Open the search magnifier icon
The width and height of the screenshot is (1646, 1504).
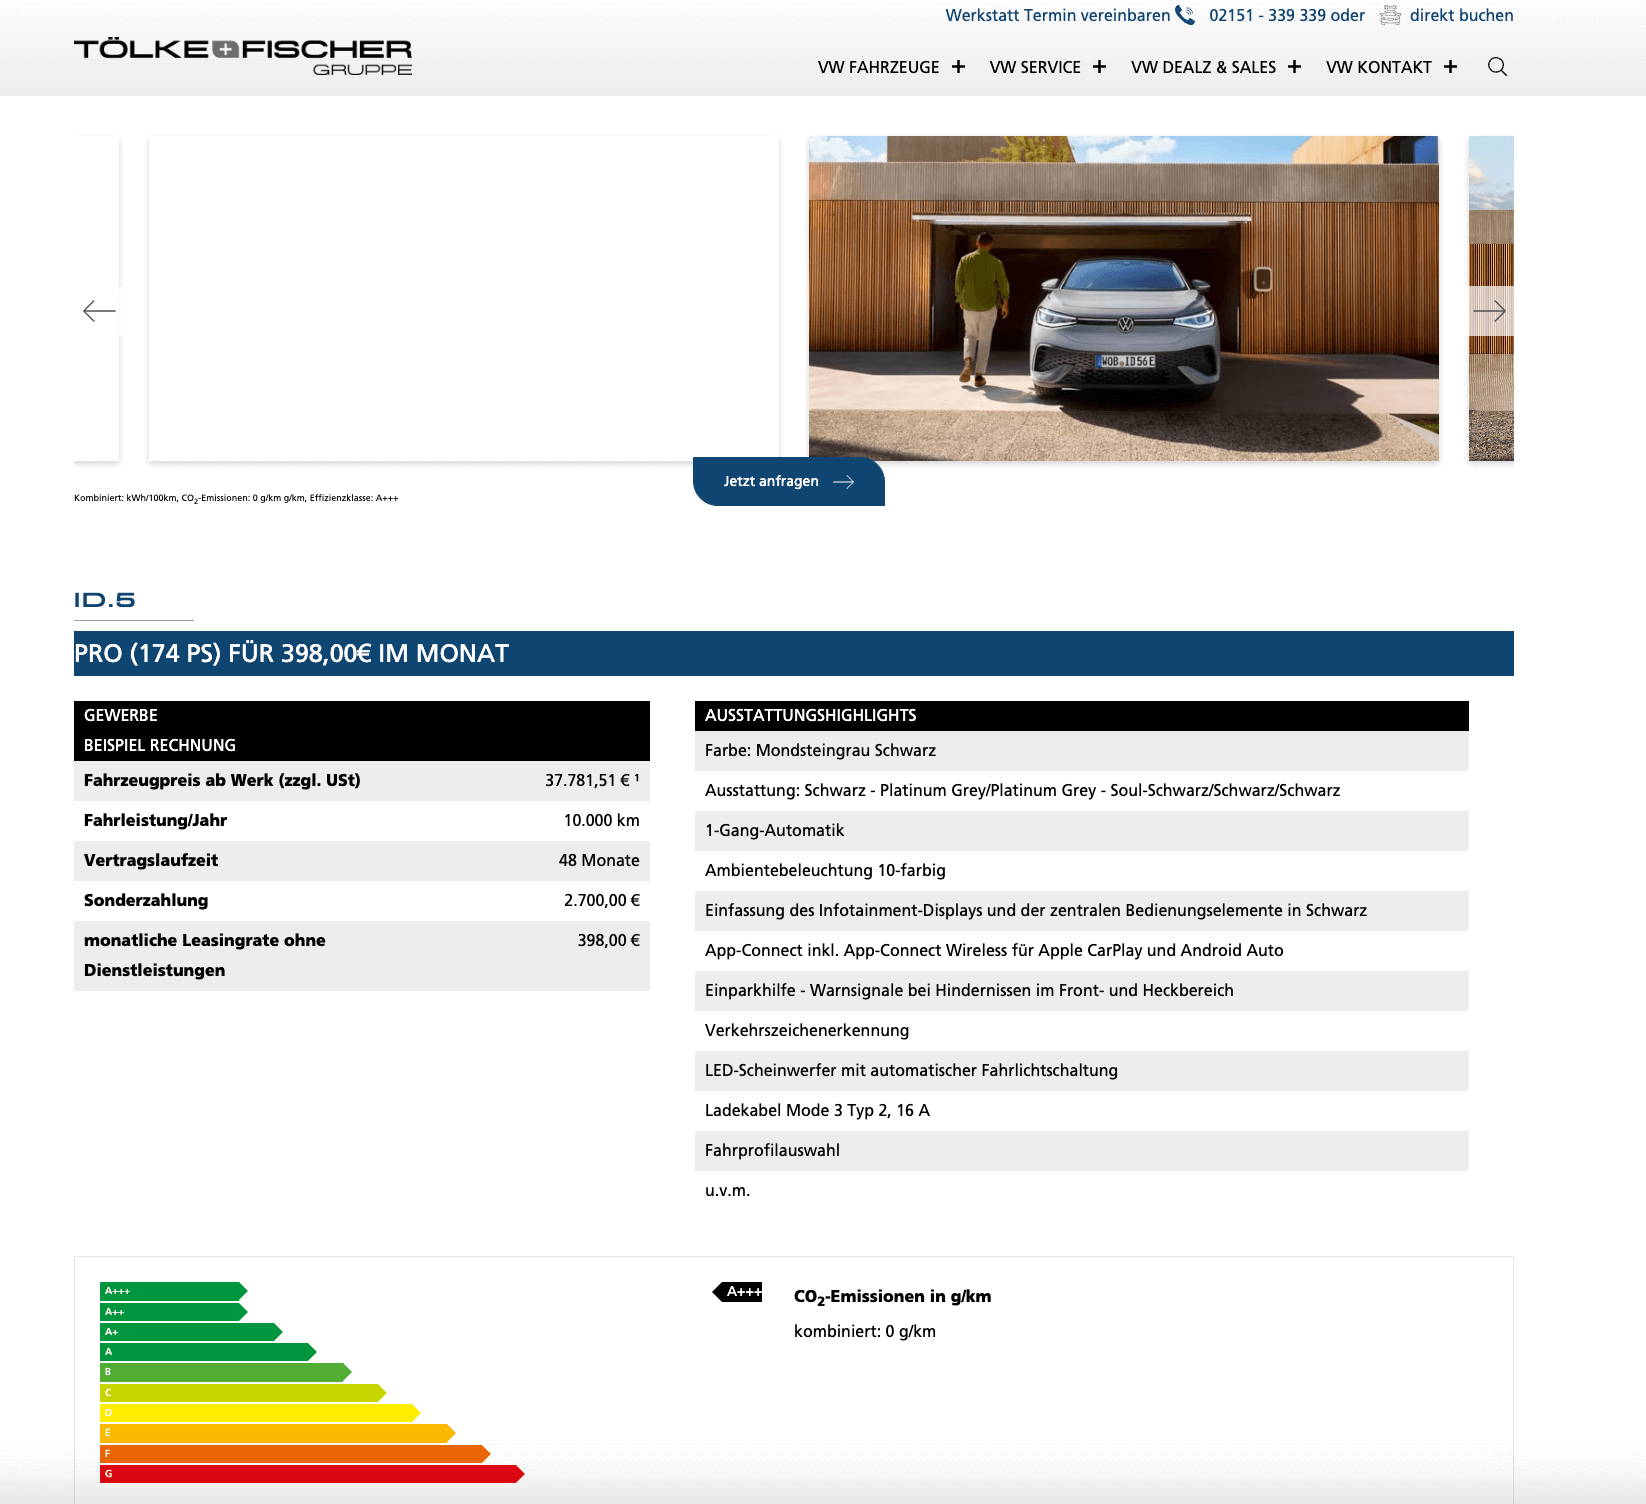[x=1497, y=67]
